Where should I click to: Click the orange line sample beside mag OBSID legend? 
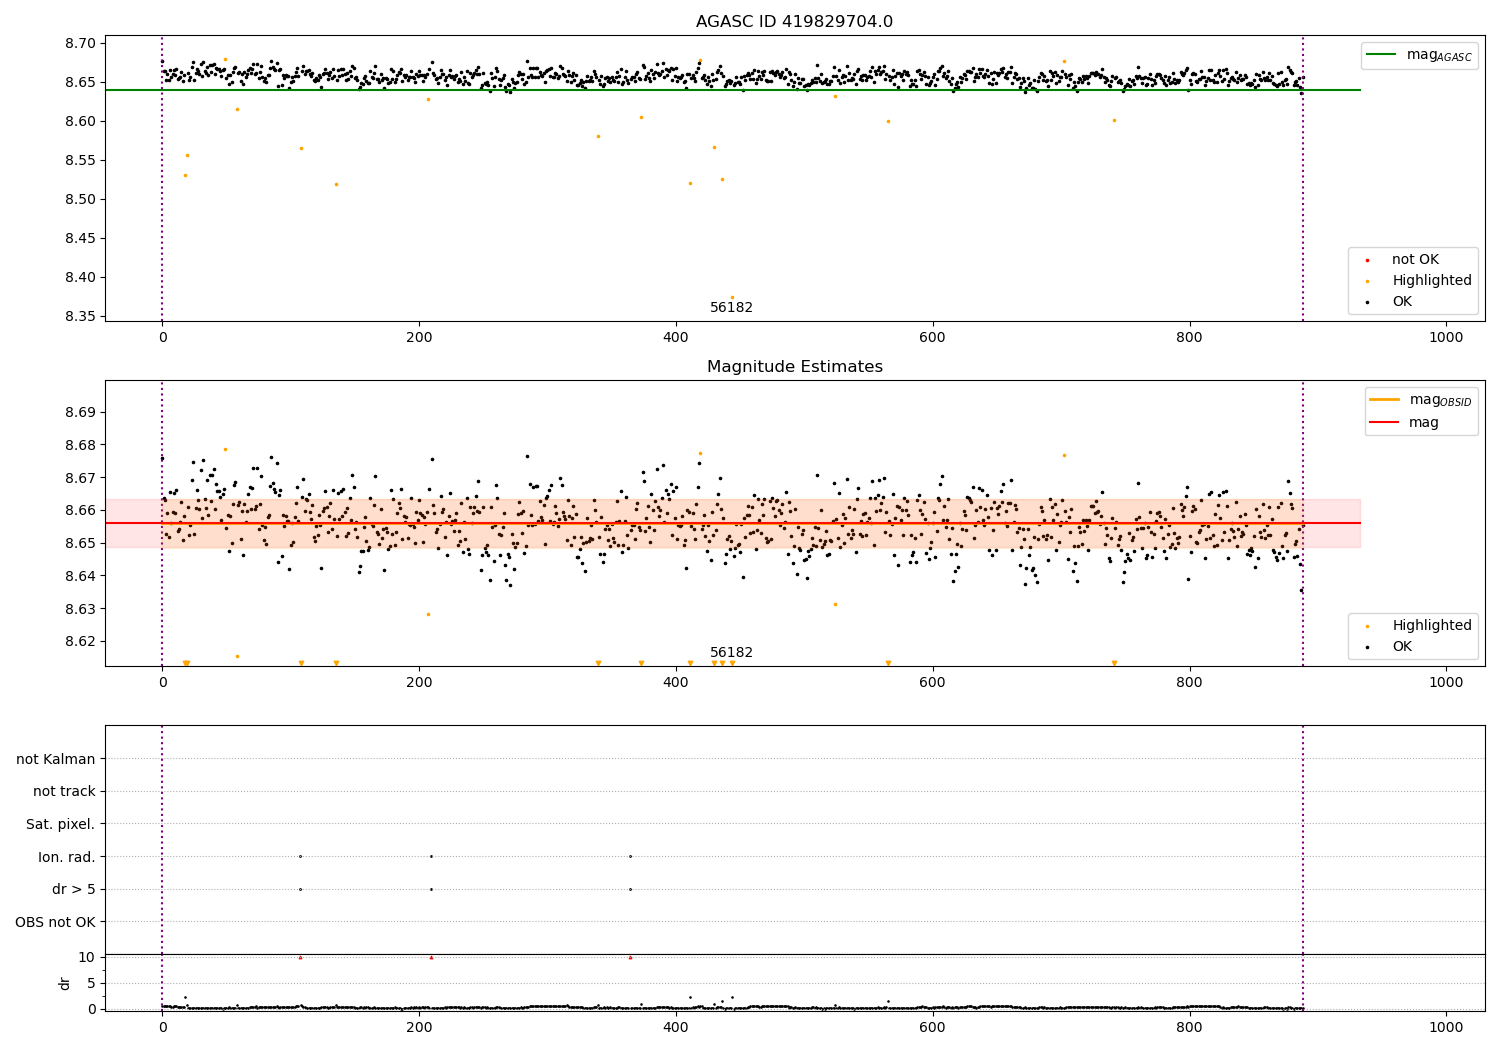click(x=1385, y=399)
